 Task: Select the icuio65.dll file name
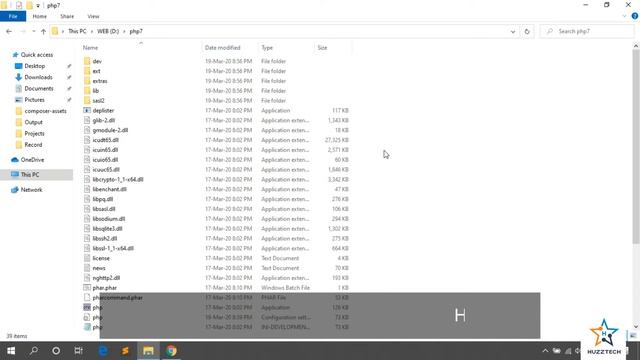pos(105,160)
